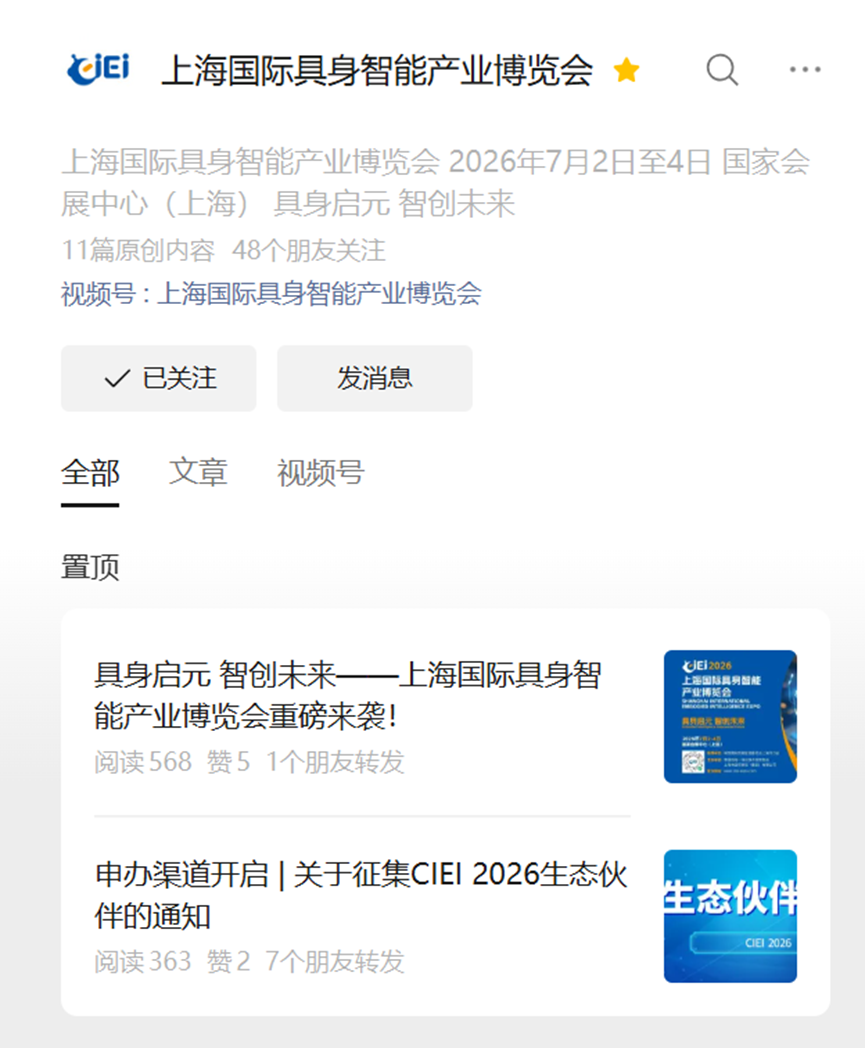The image size is (865, 1048).
Task: Open the three-dot more options menu
Action: 805,70
